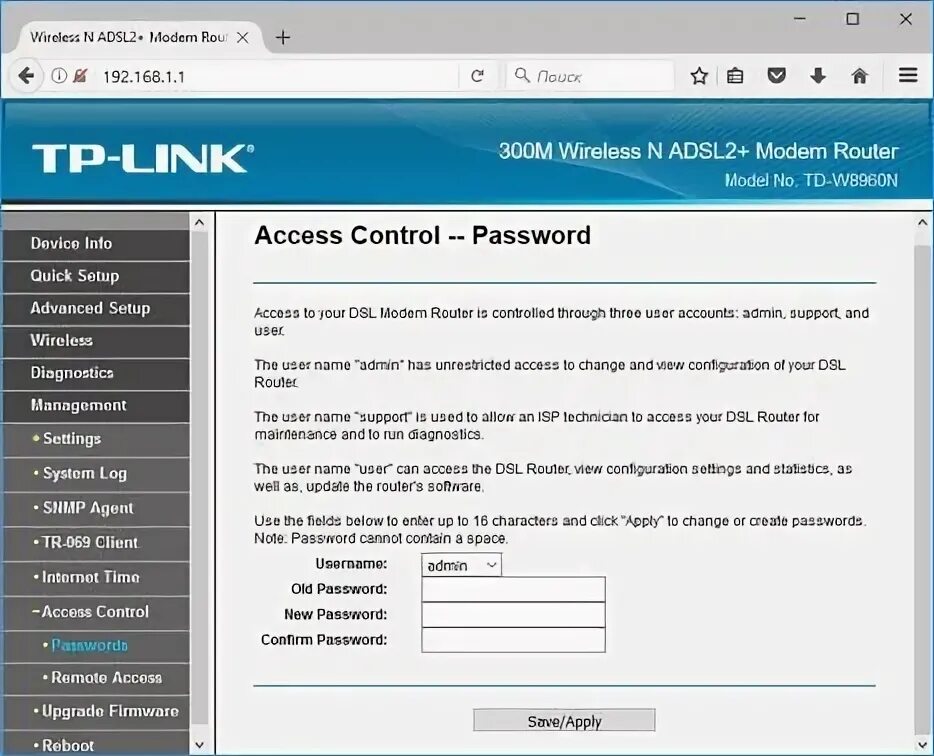The height and width of the screenshot is (756, 934).
Task: Open the bookmarks list icon
Action: tap(735, 76)
